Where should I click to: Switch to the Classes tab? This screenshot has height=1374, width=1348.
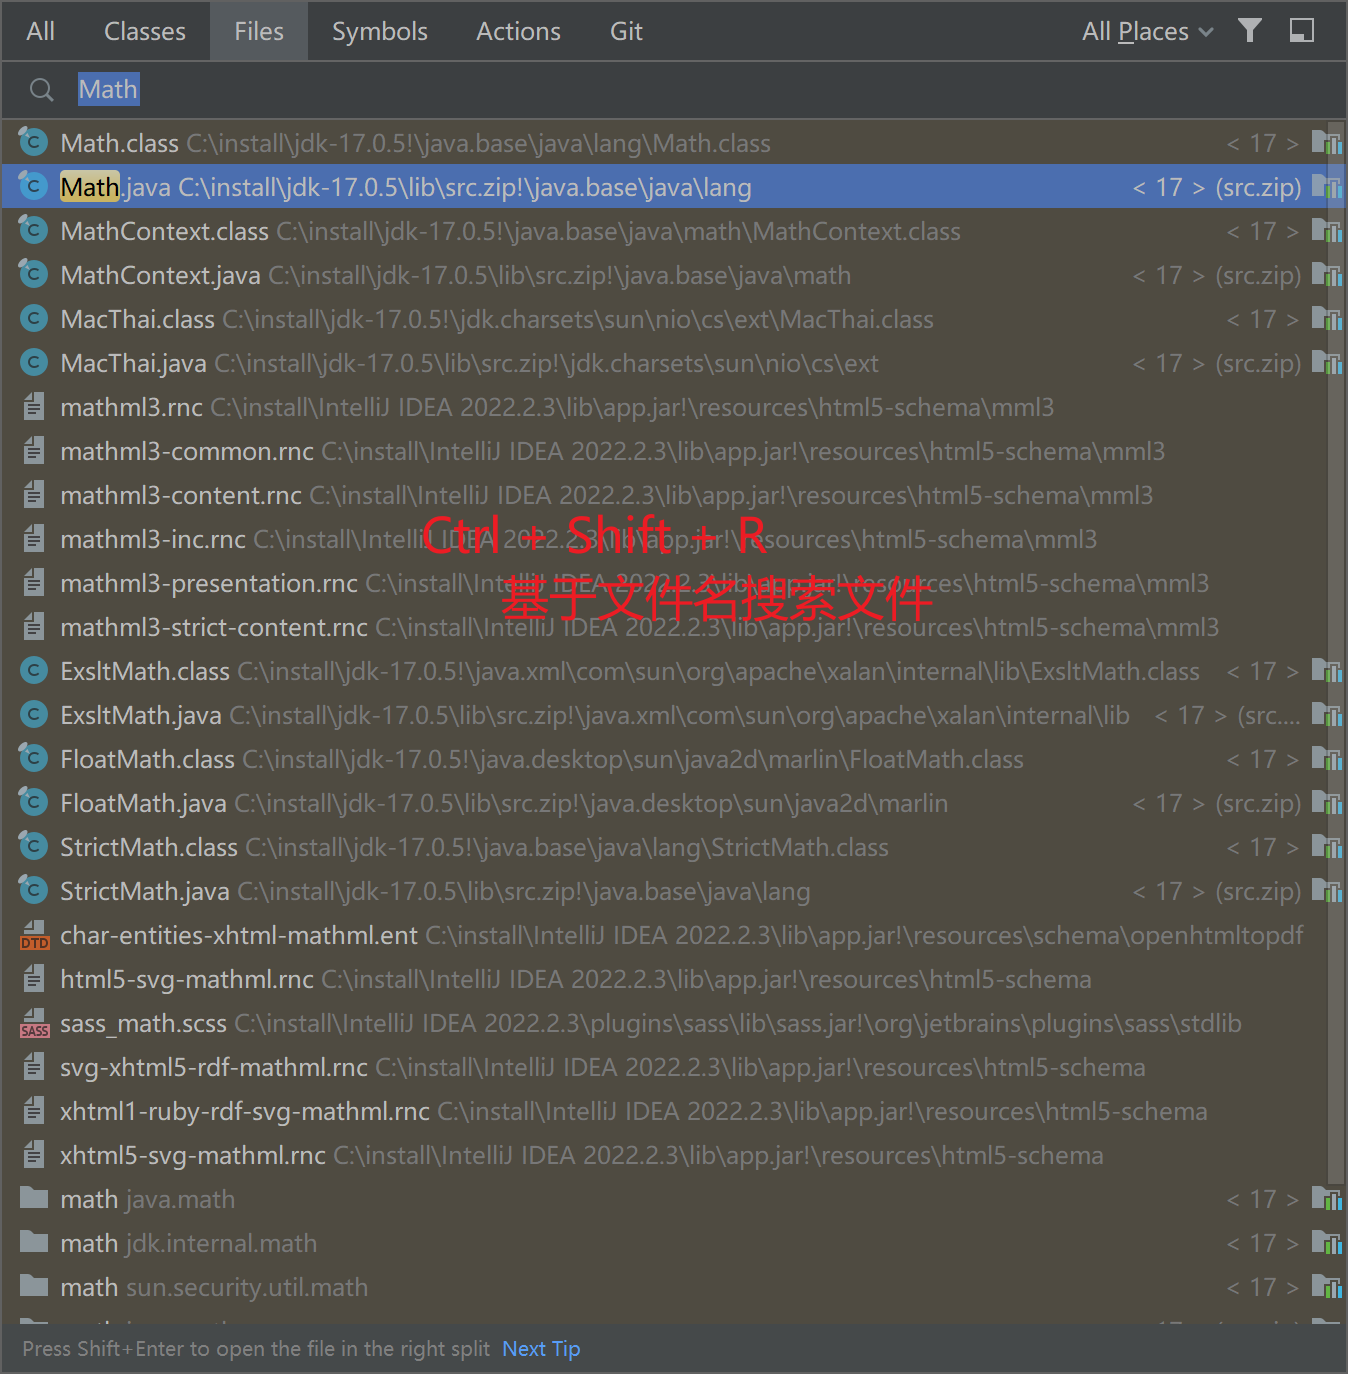click(x=145, y=31)
